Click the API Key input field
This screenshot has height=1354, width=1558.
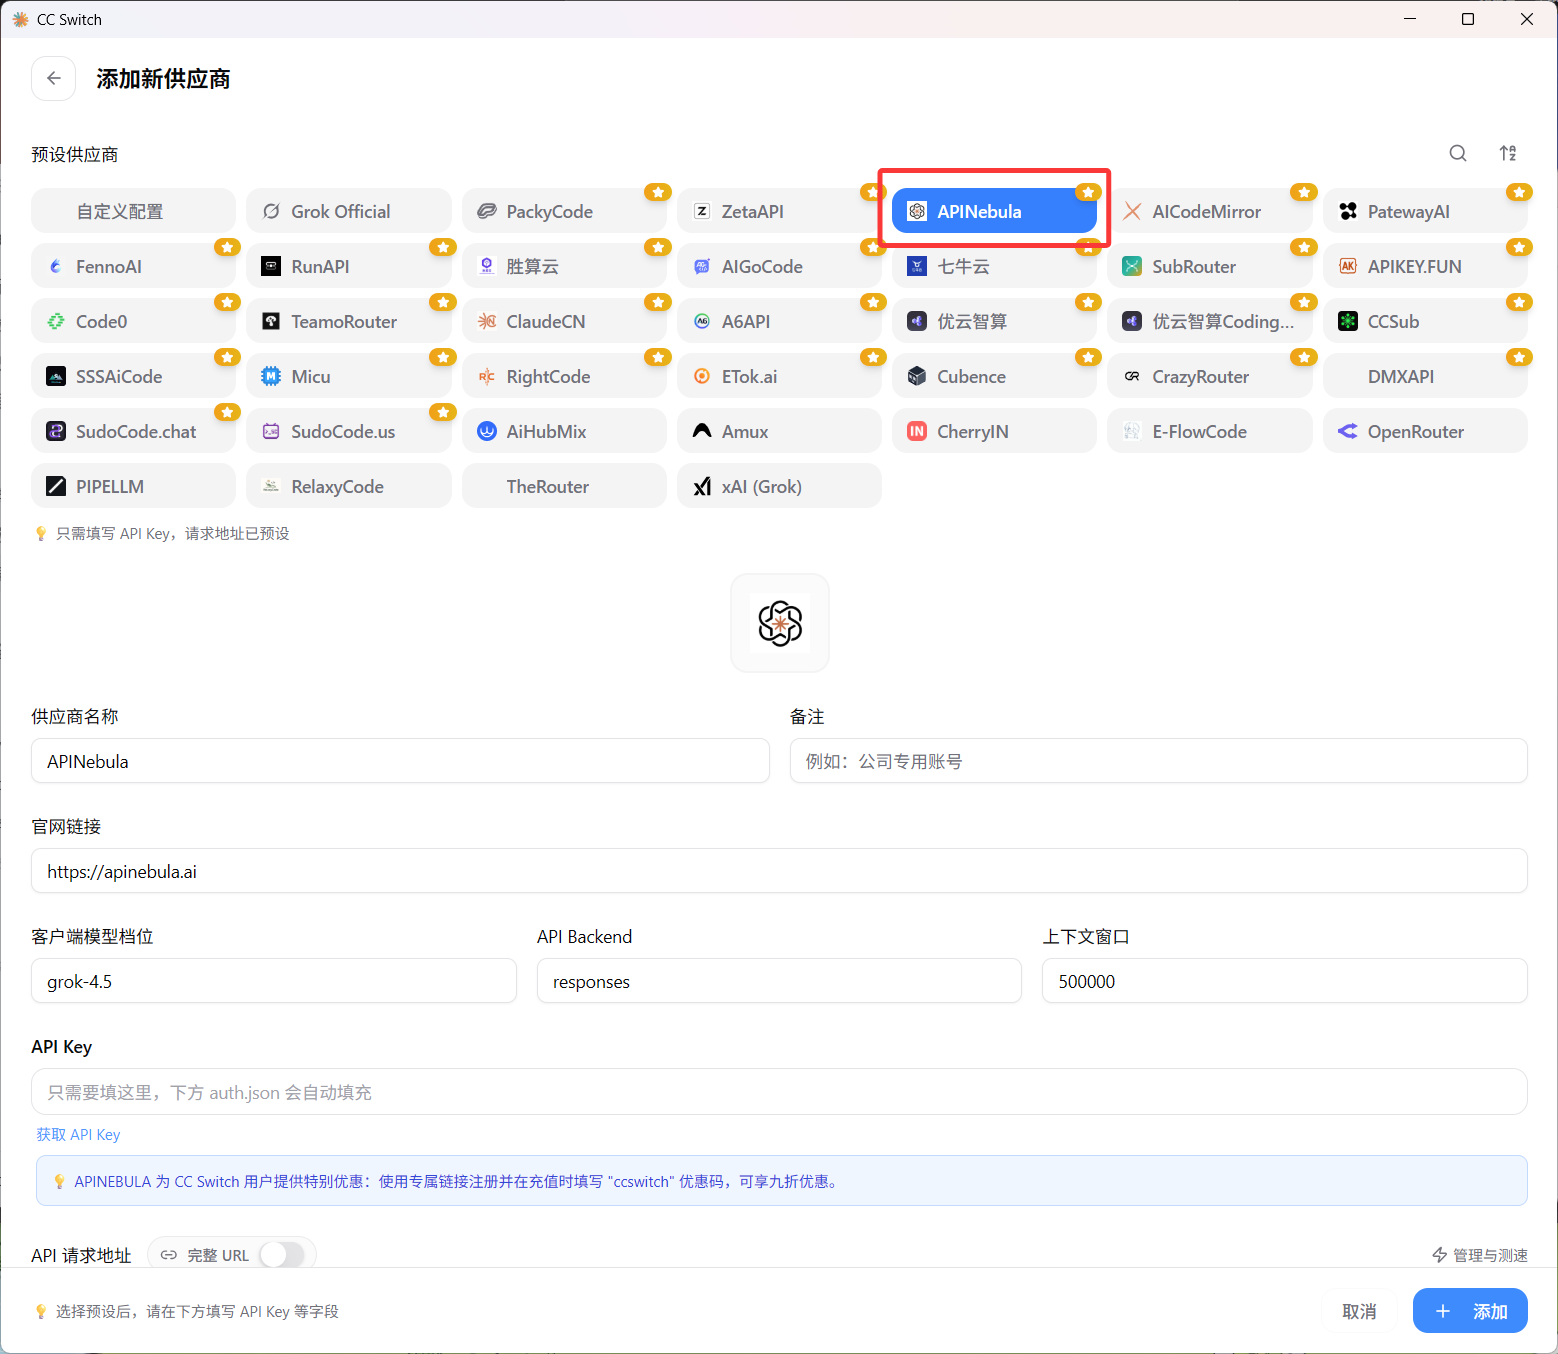(779, 1092)
